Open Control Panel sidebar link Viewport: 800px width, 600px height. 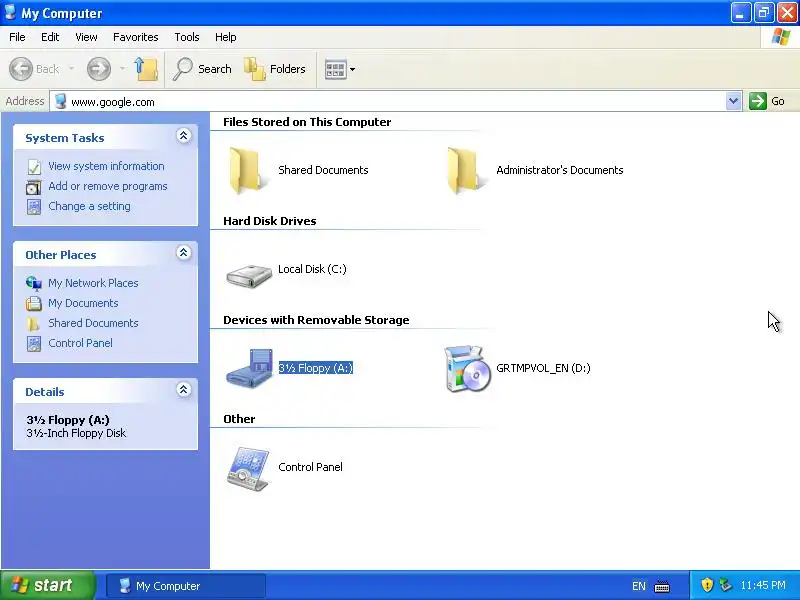(x=81, y=343)
